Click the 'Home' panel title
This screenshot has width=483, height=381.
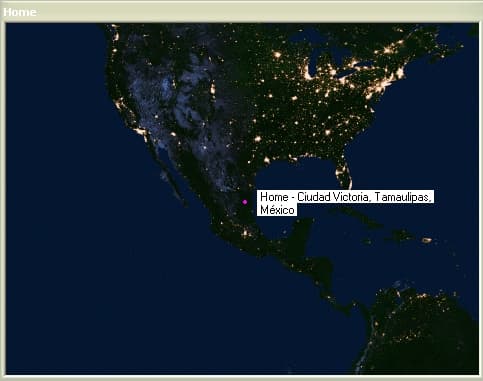(20, 12)
